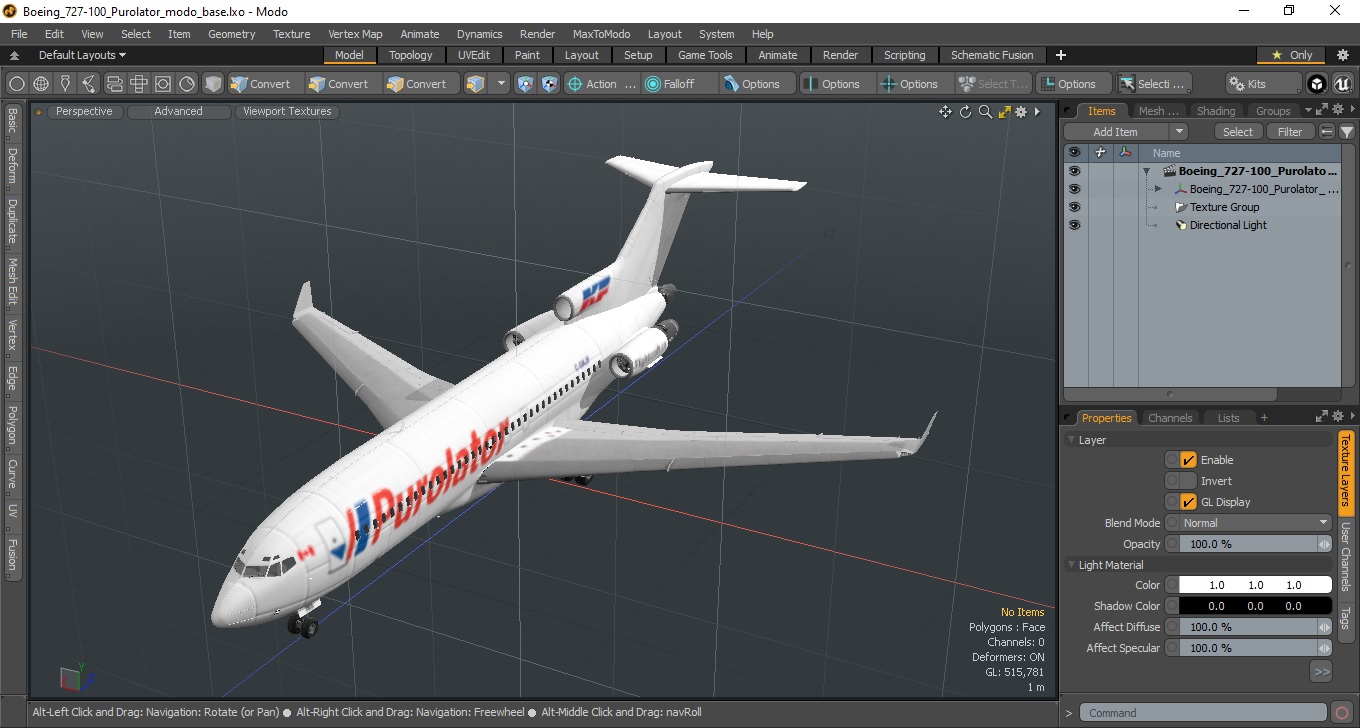Toggle the GL Display checkbox
This screenshot has height=728, width=1360.
coord(1189,502)
